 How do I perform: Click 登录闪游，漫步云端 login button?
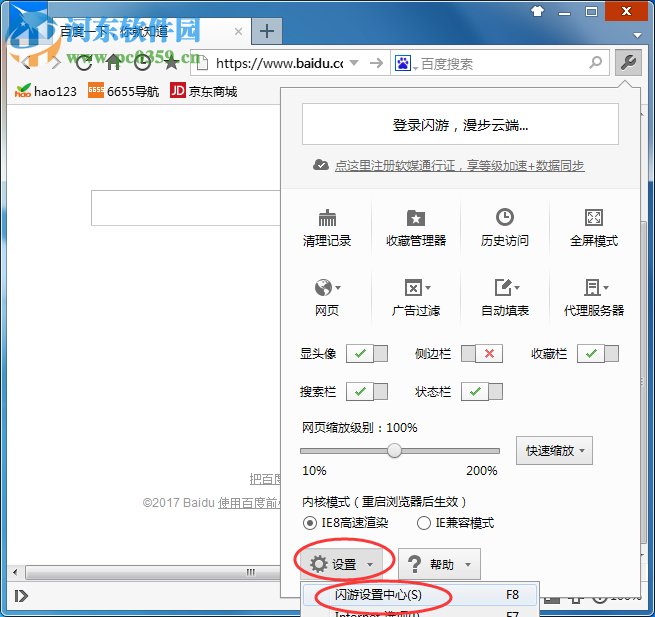[x=460, y=124]
